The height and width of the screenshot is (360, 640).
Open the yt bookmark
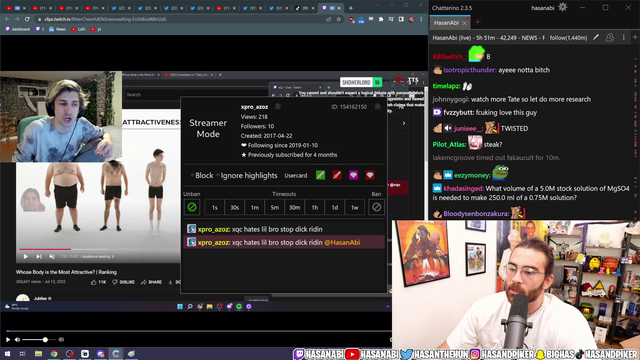(x=96, y=29)
